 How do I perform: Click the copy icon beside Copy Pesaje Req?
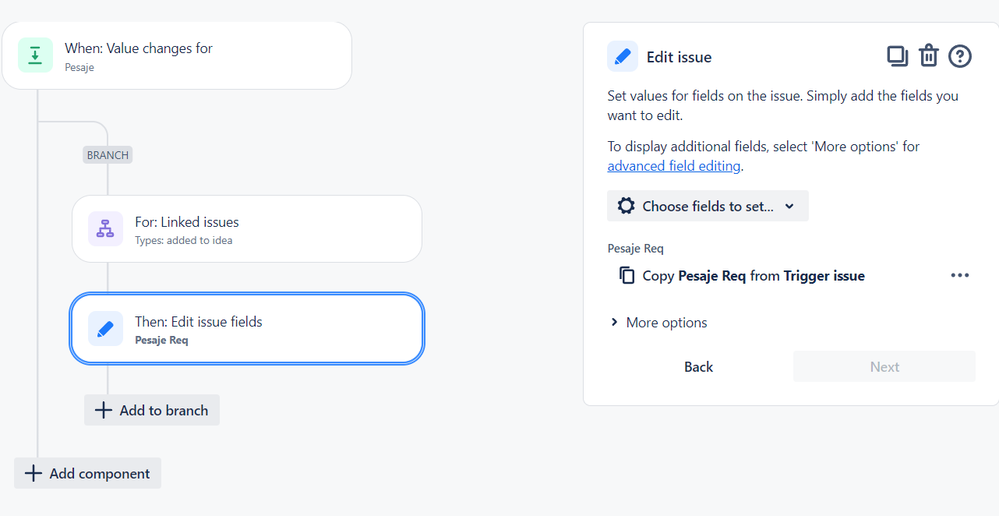pyautogui.click(x=627, y=275)
